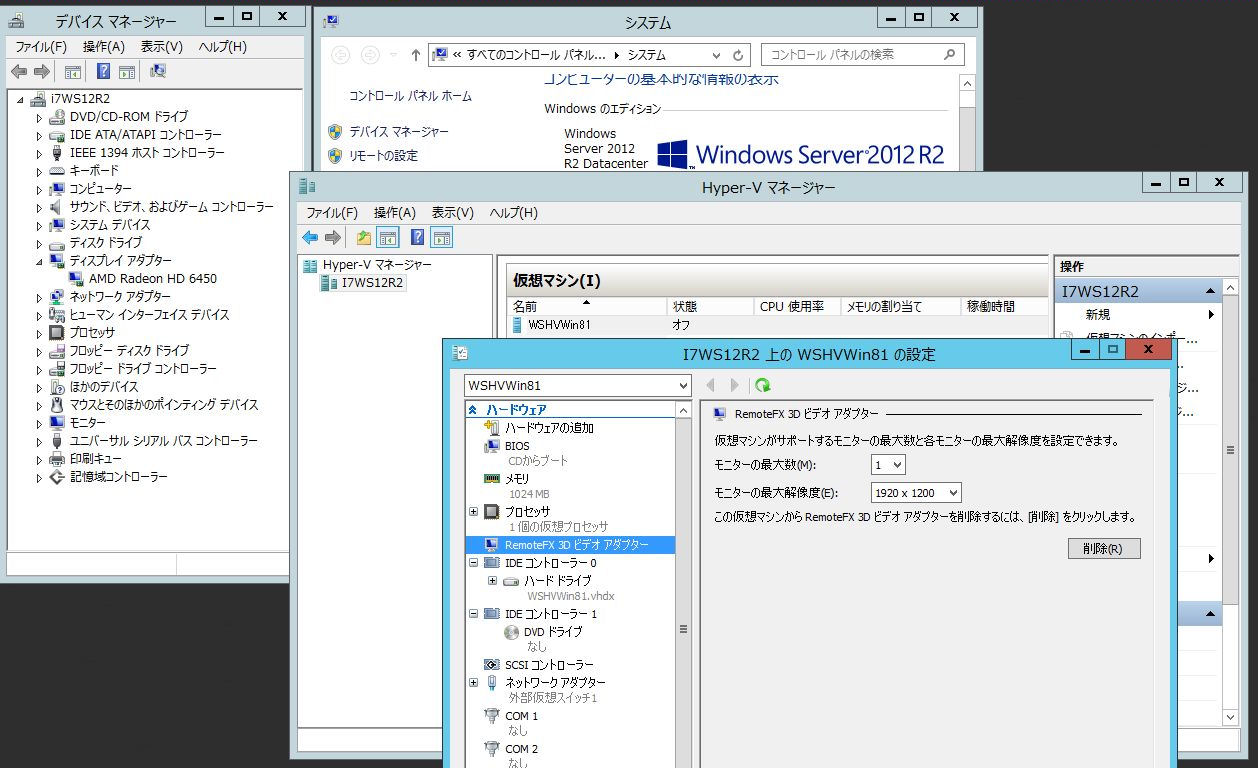This screenshot has height=768, width=1258.
Task: Open 操作(A) menu in Device Manager
Action: pyautogui.click(x=104, y=47)
